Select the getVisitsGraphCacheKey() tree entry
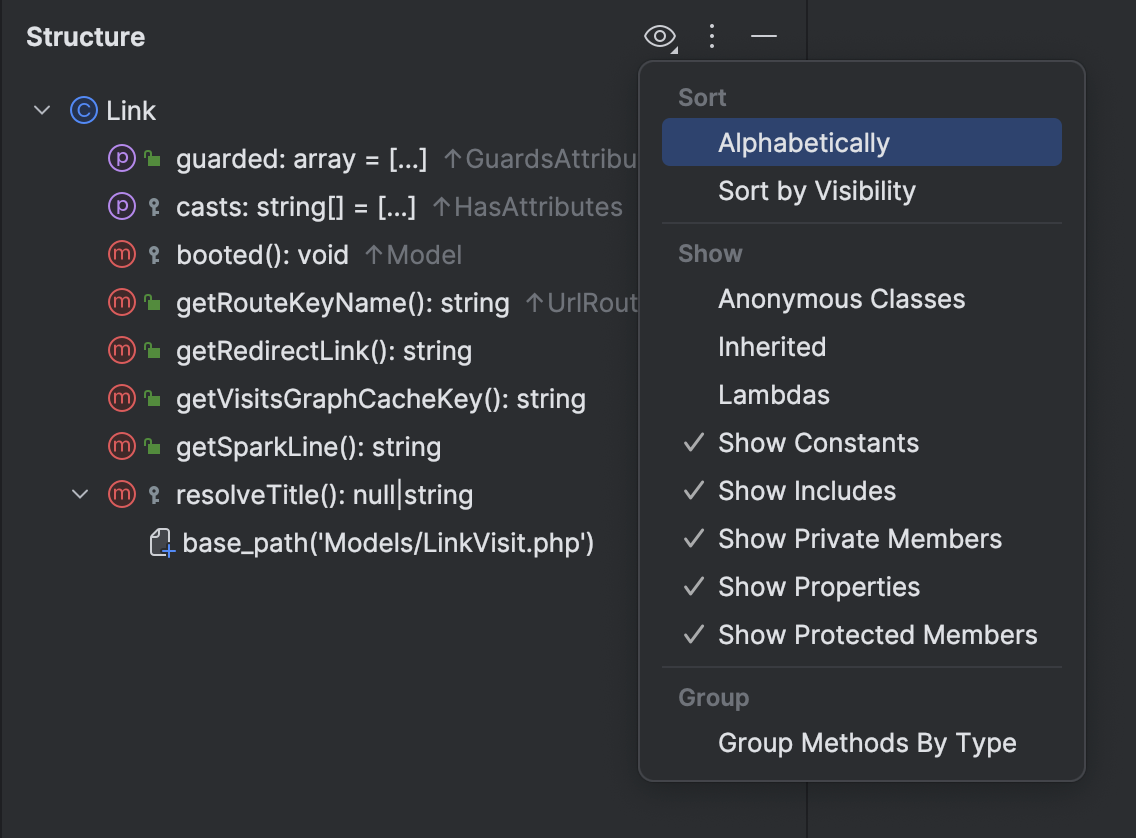The image size is (1136, 838). [x=382, y=398]
